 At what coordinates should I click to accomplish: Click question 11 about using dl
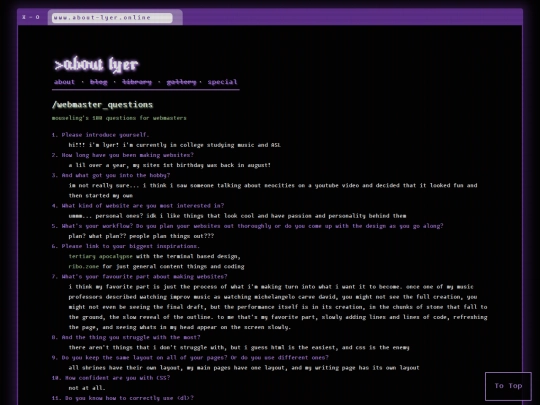coord(123,398)
